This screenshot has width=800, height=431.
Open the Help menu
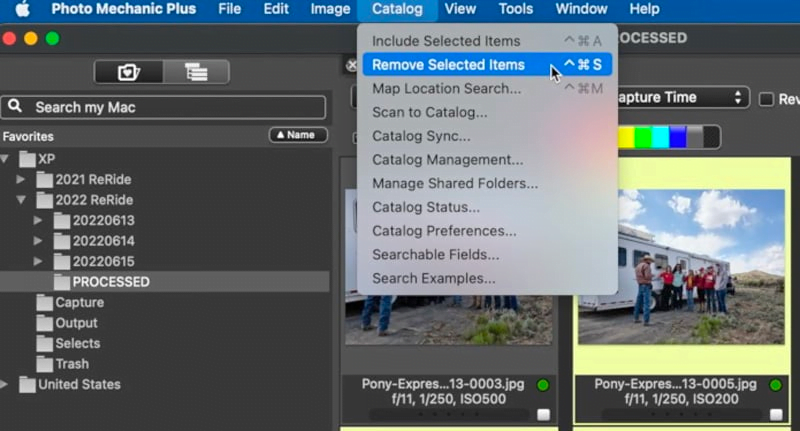coord(644,9)
